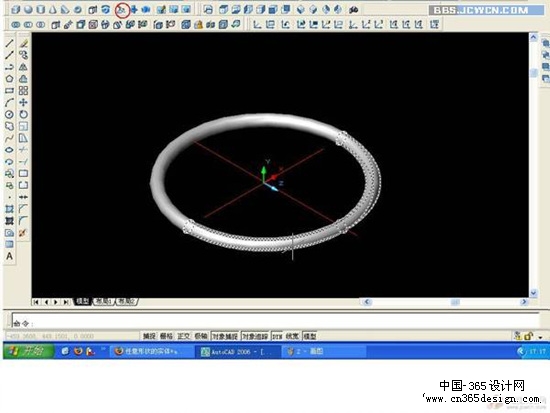Toggle 栅格 grid display in status bar
Image resolution: width=550 pixels, height=413 pixels.
[166, 336]
